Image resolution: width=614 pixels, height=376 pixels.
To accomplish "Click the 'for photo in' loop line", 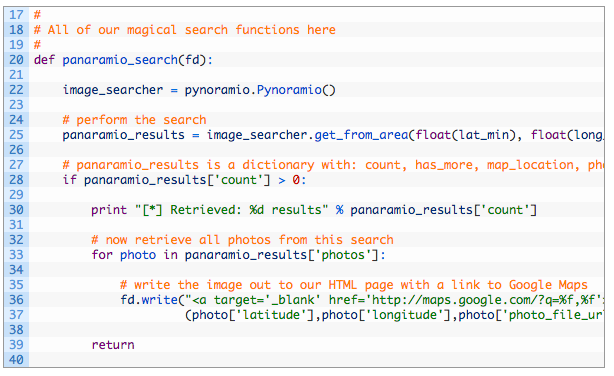I will coord(238,255).
